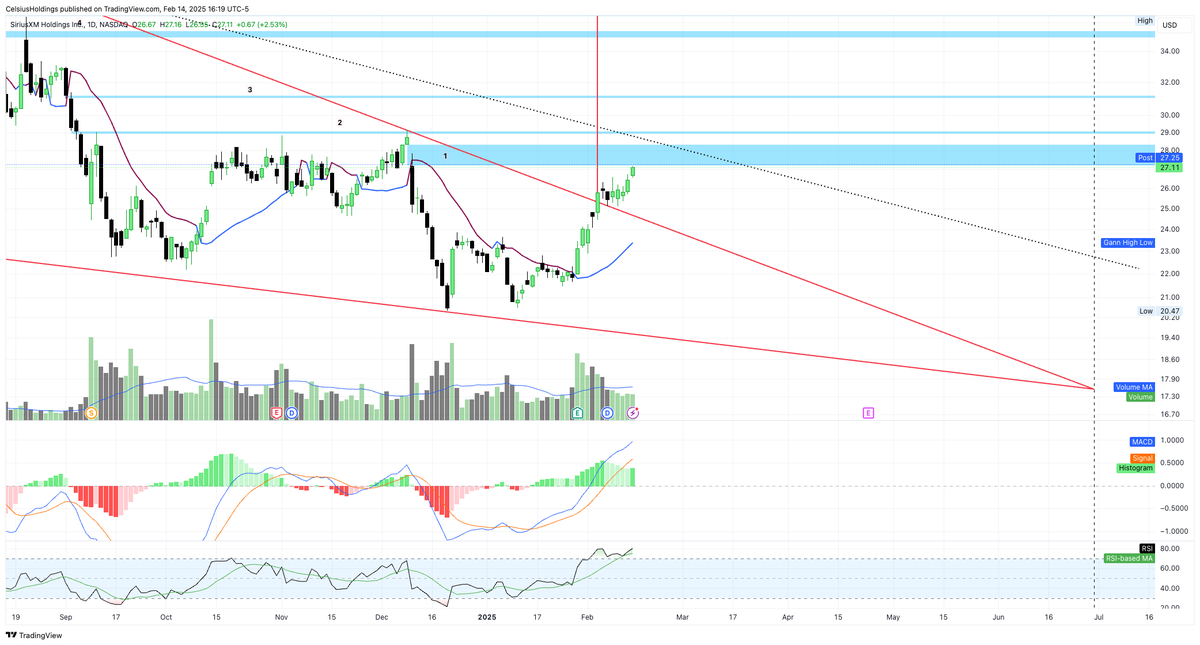Image resolution: width=1200 pixels, height=645 pixels.
Task: Click the 1.0000 MACD axis label
Action: [x=1172, y=441]
